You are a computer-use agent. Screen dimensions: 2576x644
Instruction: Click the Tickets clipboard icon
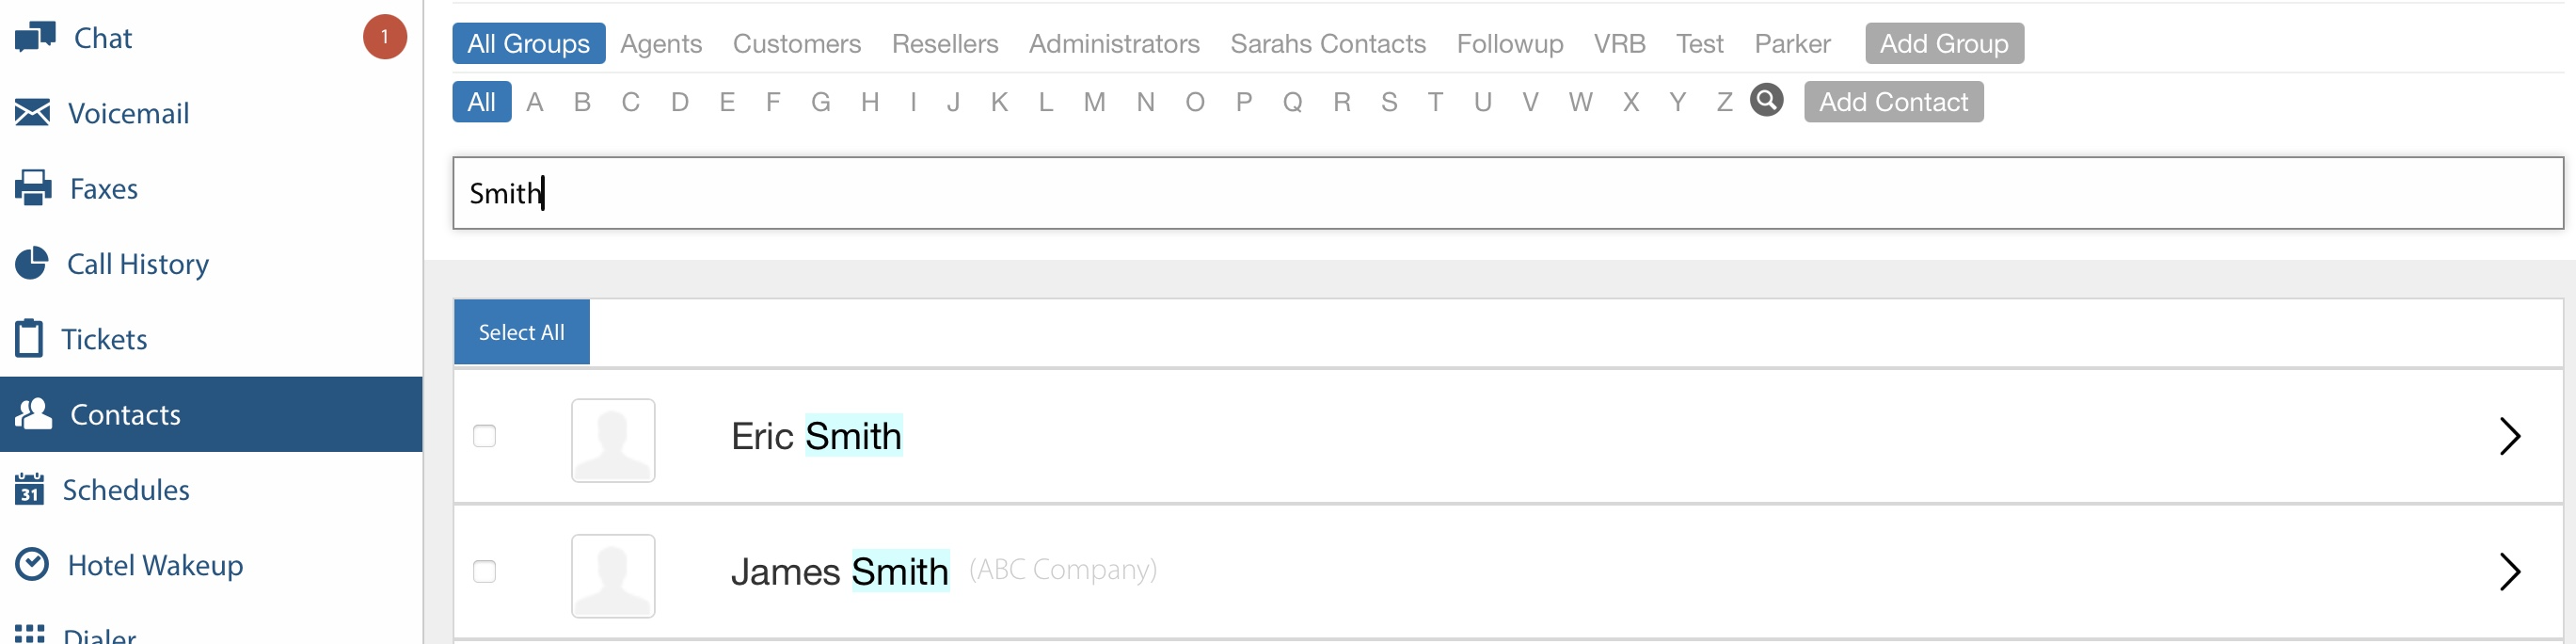pyautogui.click(x=29, y=338)
